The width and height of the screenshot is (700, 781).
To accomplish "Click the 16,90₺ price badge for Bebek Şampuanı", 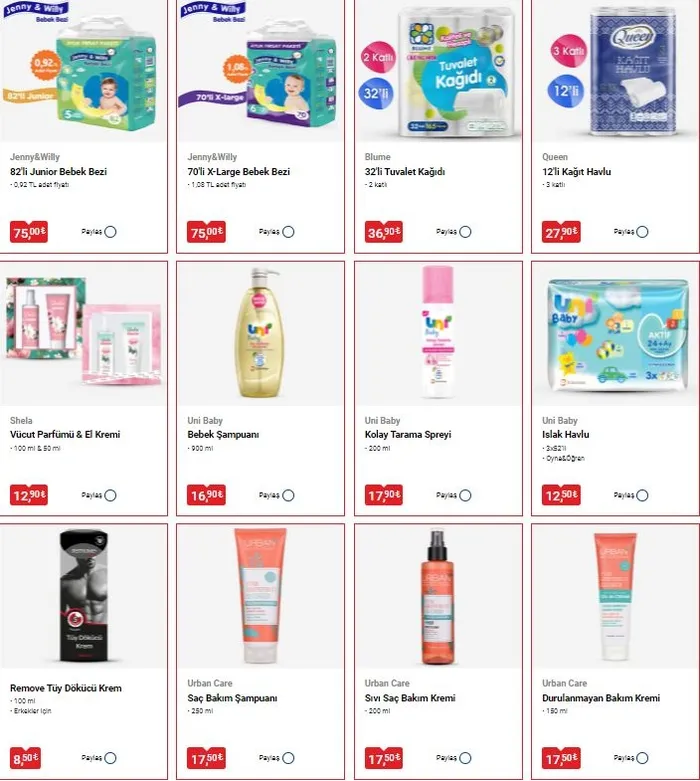I will click(206, 495).
